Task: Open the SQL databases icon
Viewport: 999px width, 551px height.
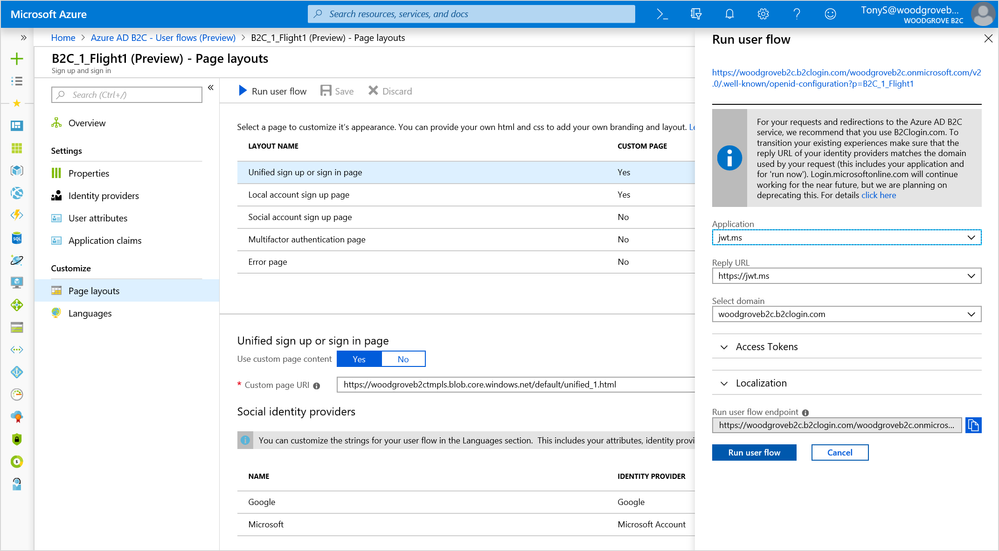Action: (x=17, y=238)
